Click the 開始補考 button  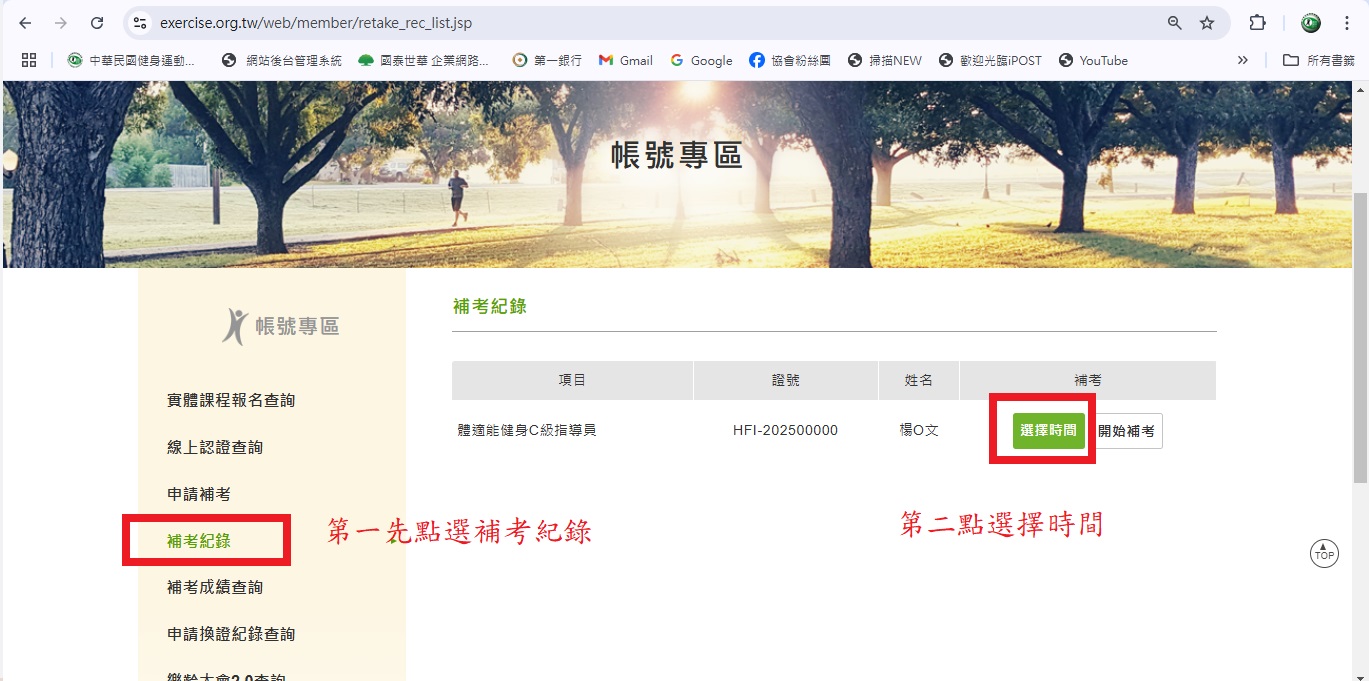1126,431
